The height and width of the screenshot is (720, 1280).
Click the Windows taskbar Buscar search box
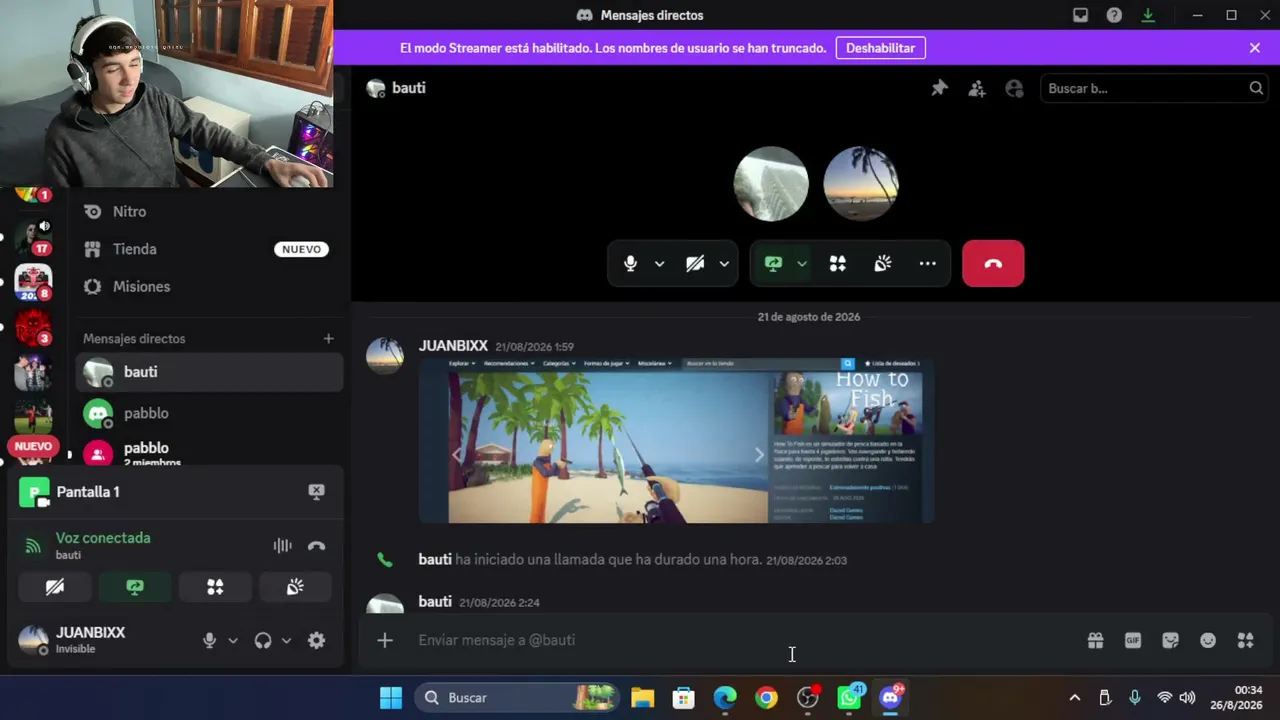(x=516, y=698)
